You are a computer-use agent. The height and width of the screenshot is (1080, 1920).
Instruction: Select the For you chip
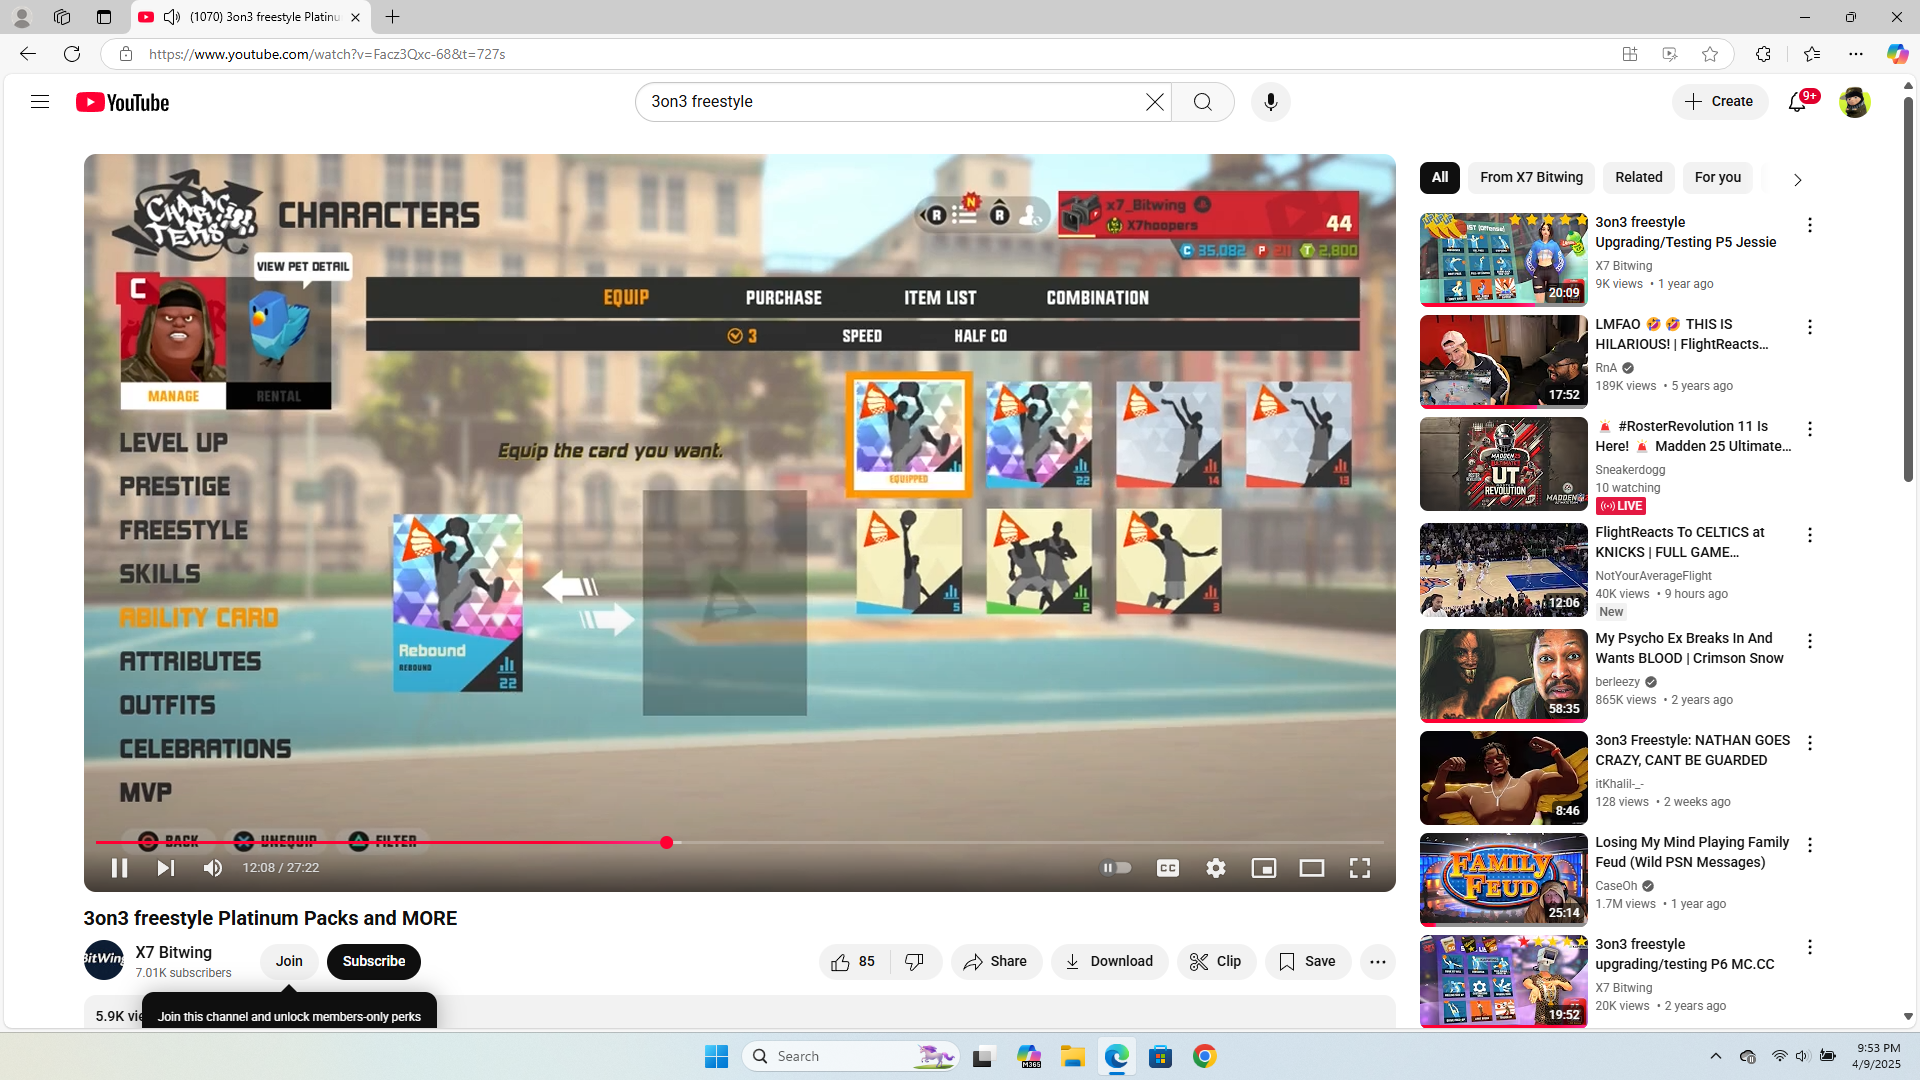1718,178
